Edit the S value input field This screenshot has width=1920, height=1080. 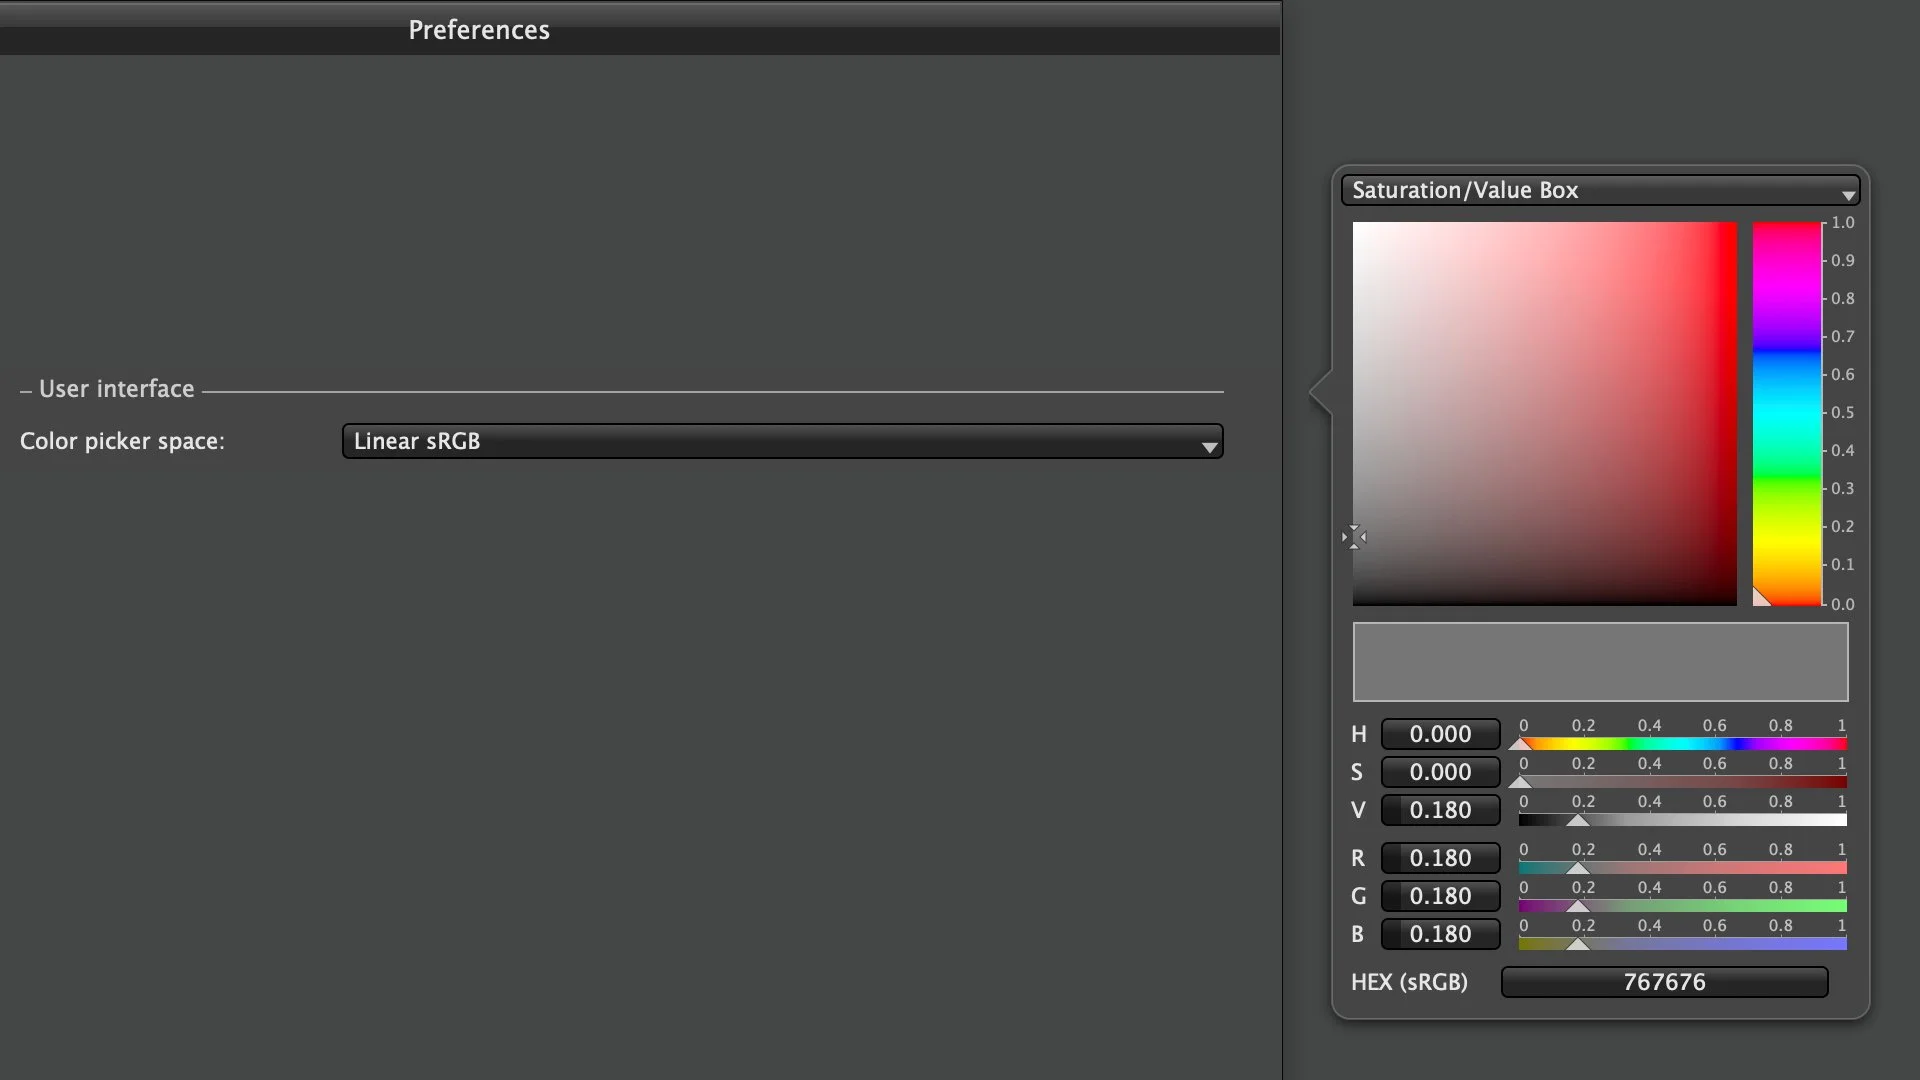pos(1440,771)
